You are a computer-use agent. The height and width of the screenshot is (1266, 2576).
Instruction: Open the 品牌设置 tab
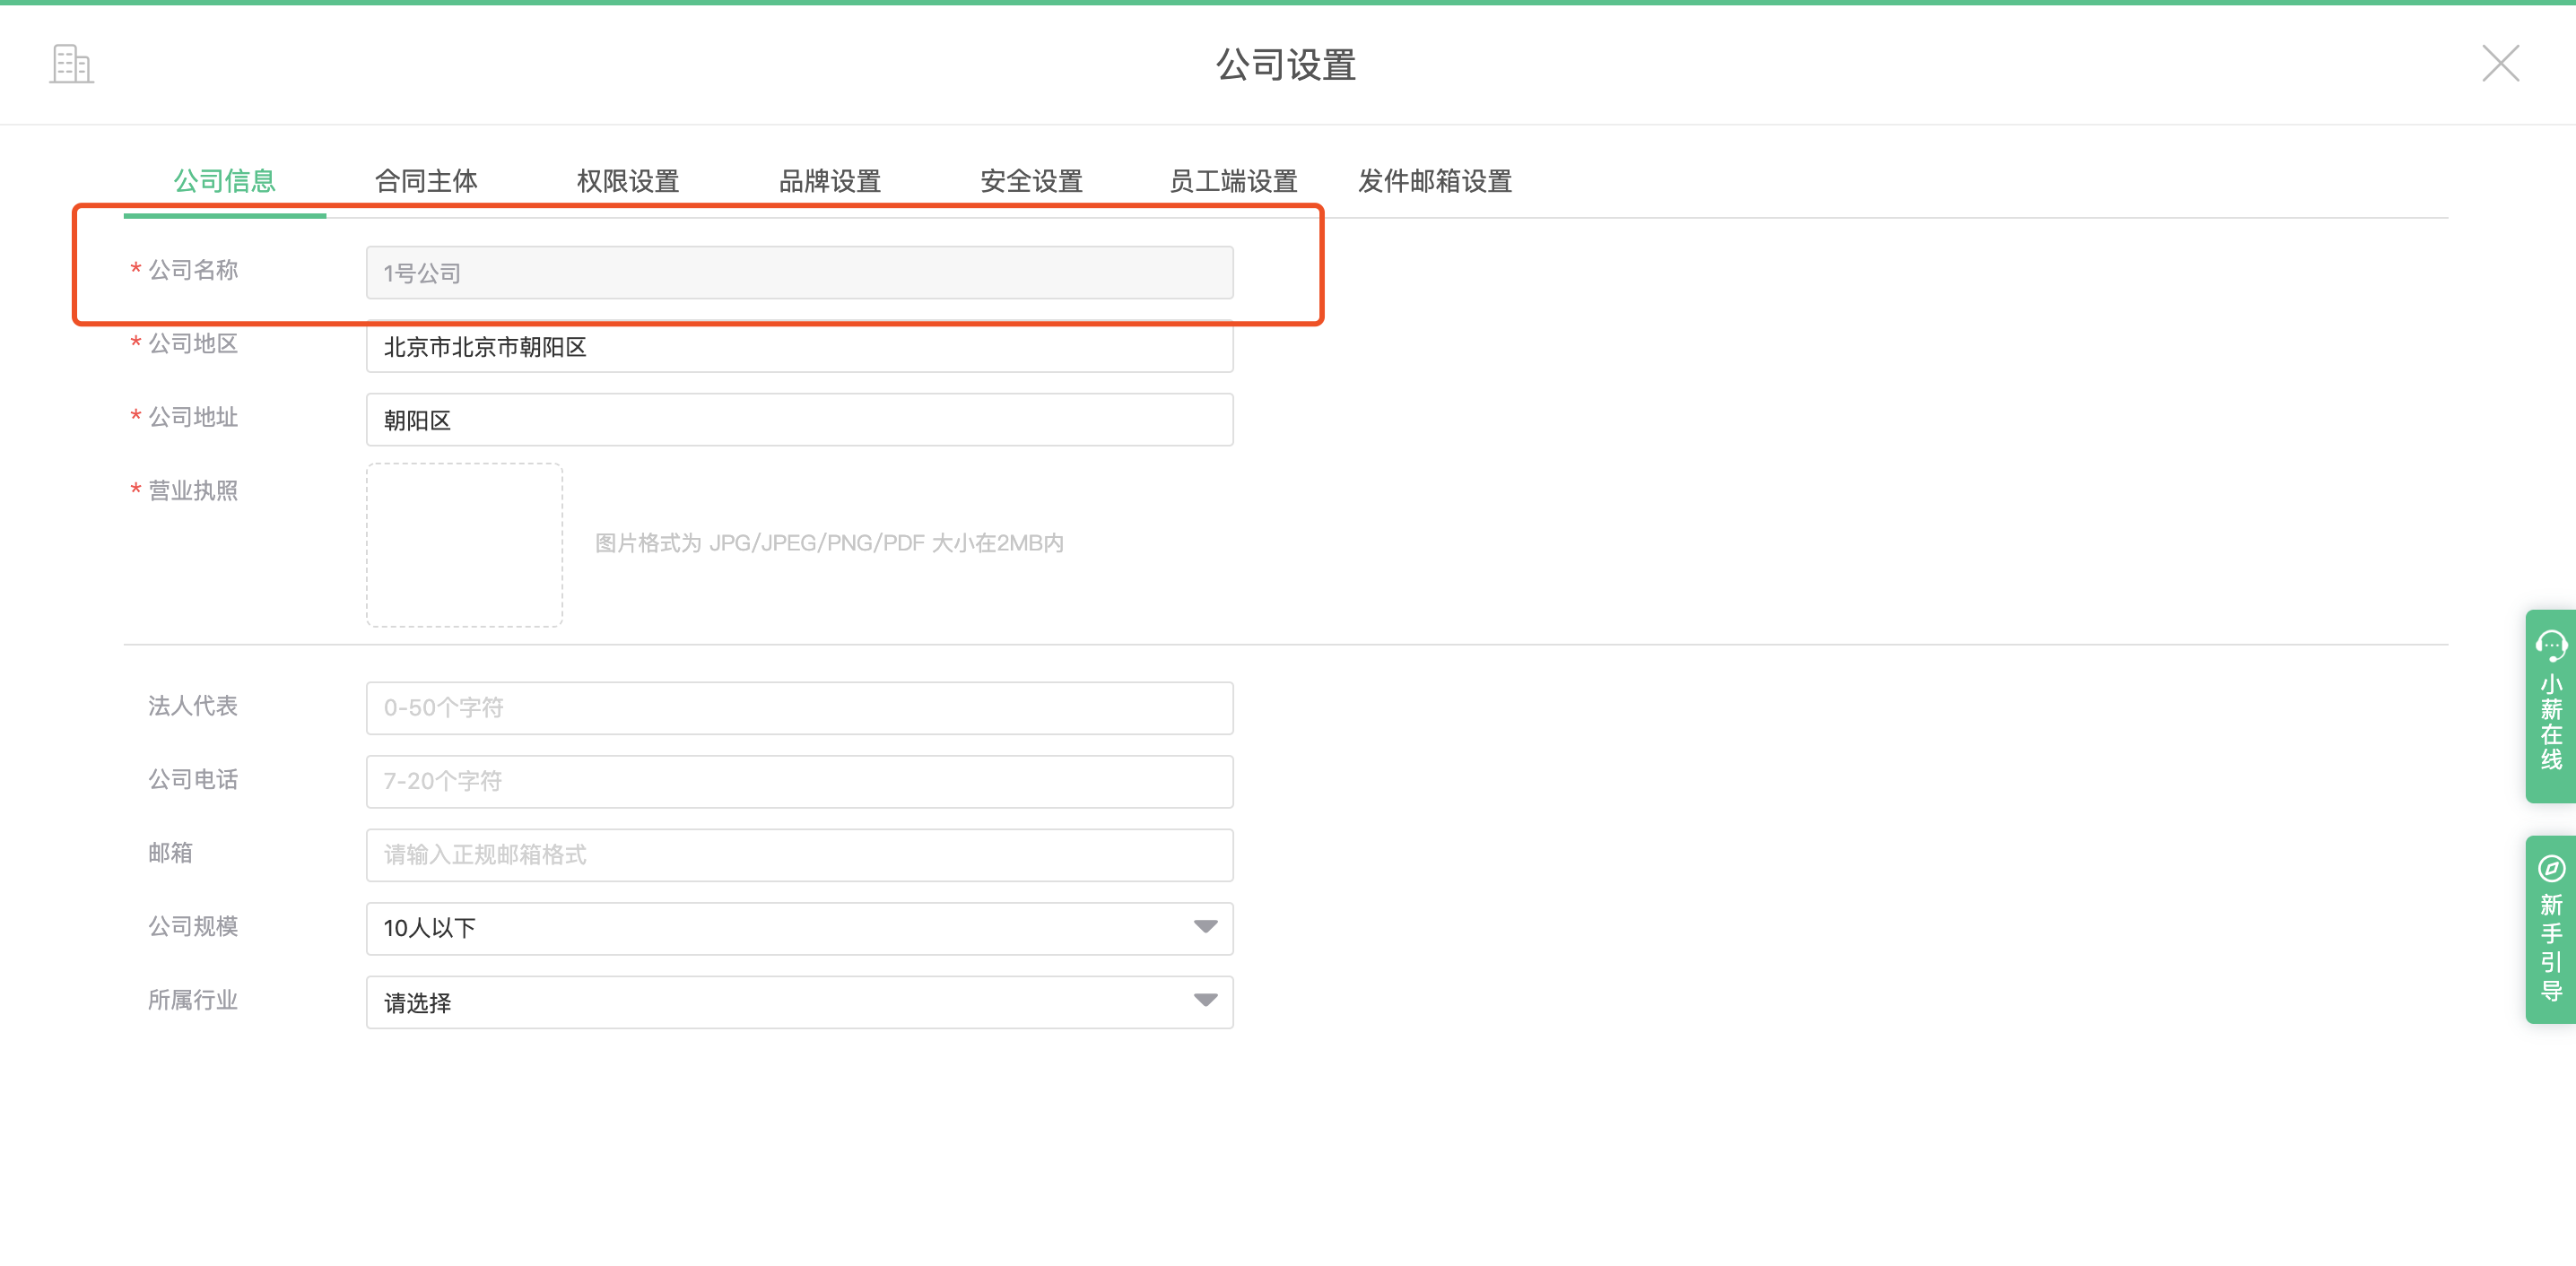point(830,181)
